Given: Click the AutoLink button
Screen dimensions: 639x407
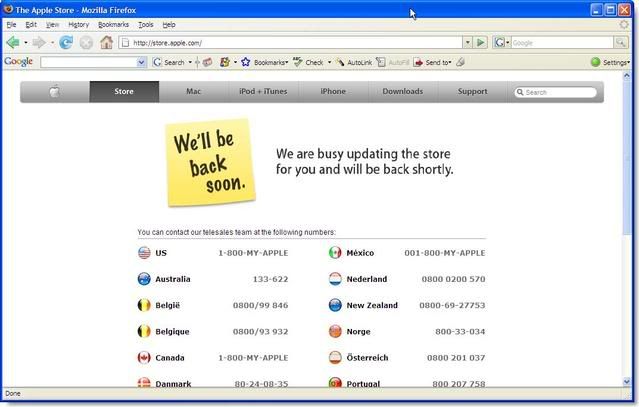Looking at the screenshot, I should [x=354, y=62].
